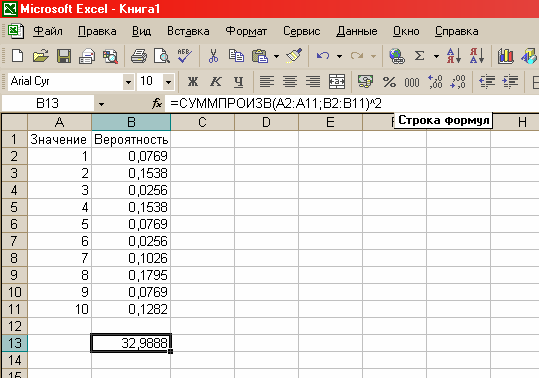Align cell text to the left
The height and width of the screenshot is (378, 539).
[x=267, y=82]
